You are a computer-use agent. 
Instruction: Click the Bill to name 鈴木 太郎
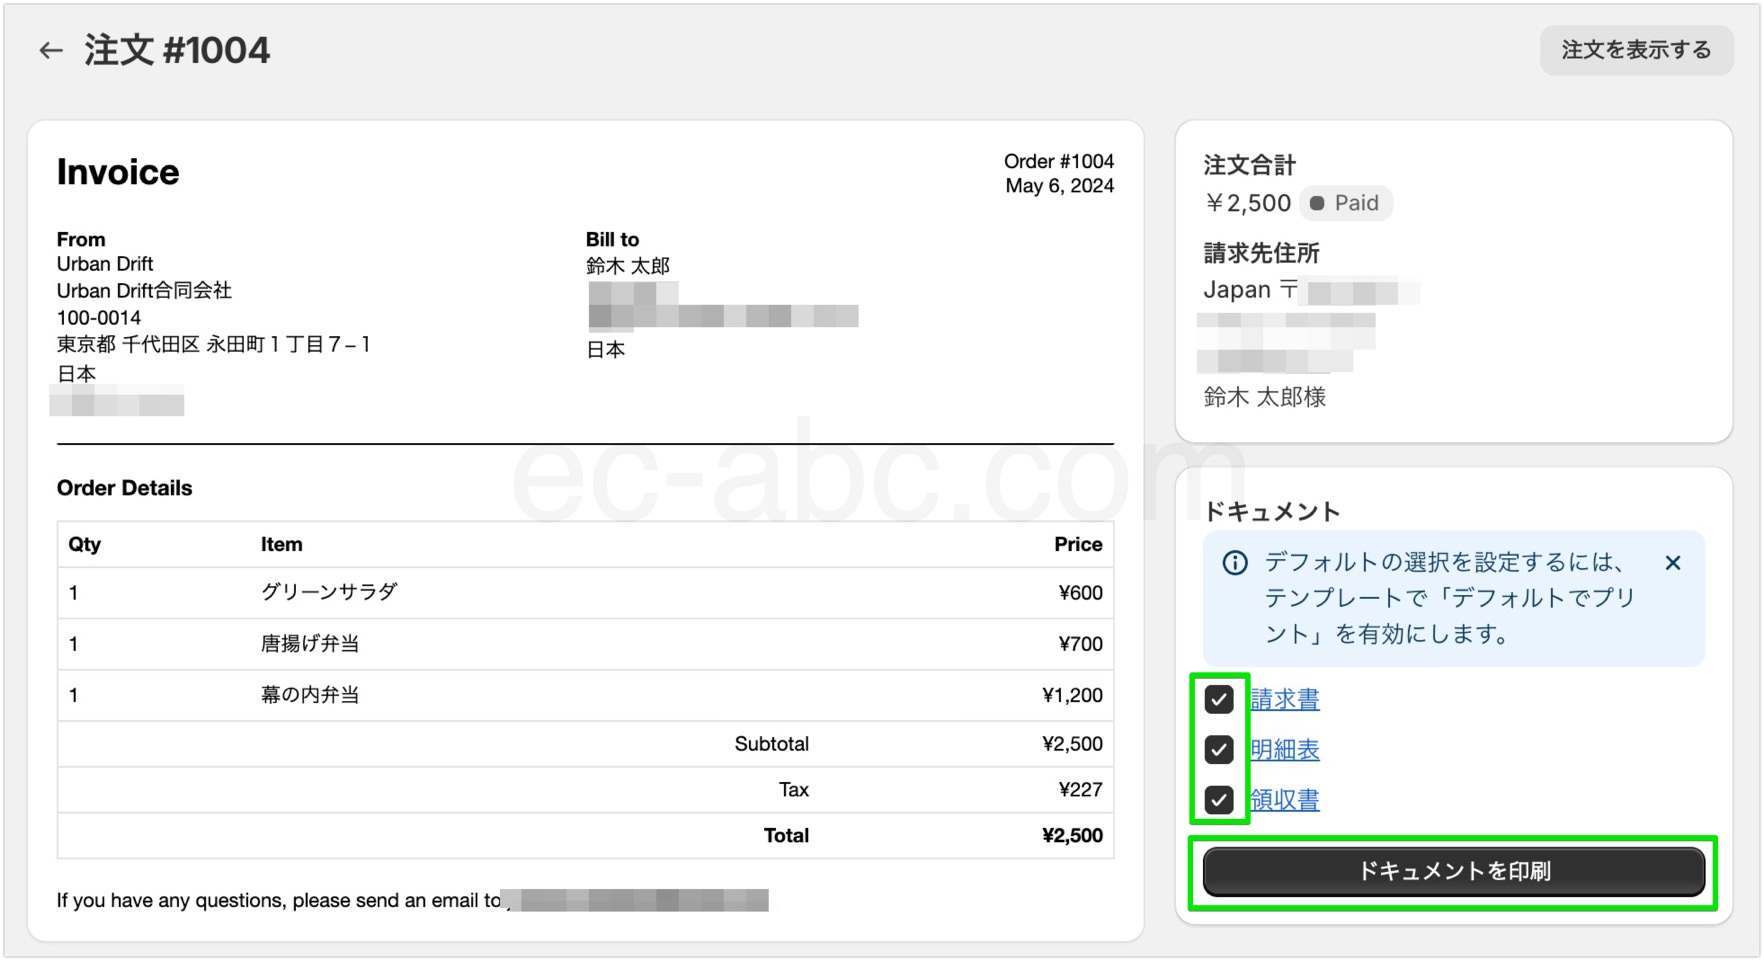point(628,266)
